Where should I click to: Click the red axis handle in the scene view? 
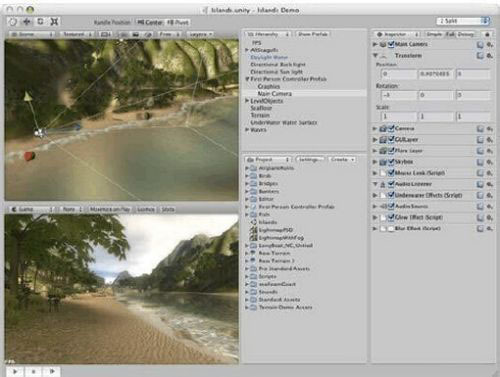pyautogui.click(x=29, y=156)
